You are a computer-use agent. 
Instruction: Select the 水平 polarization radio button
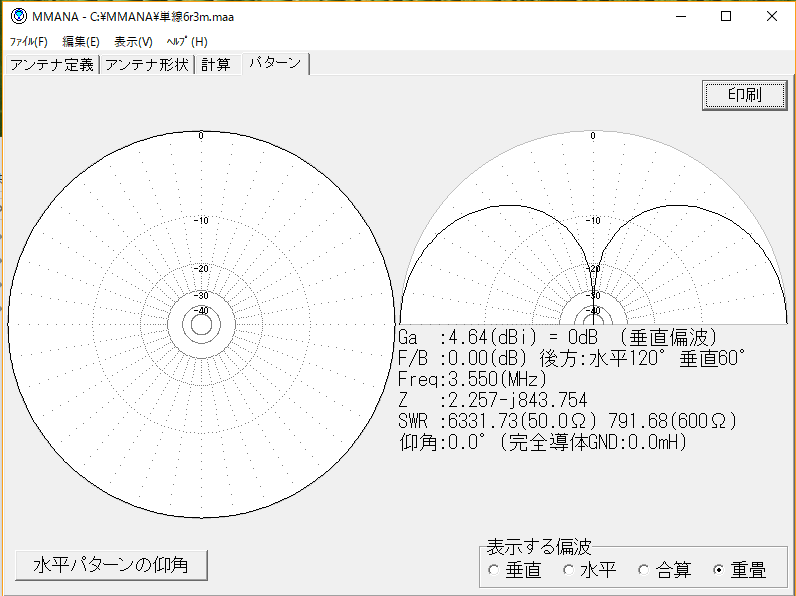590,570
